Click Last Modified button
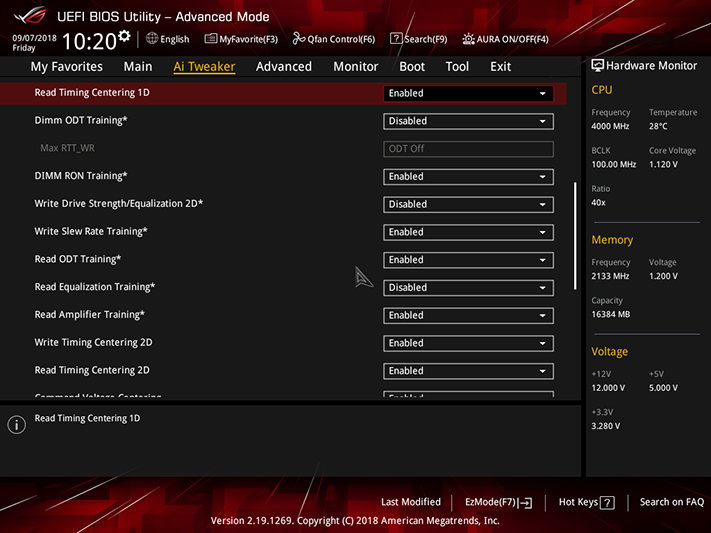 tap(411, 502)
